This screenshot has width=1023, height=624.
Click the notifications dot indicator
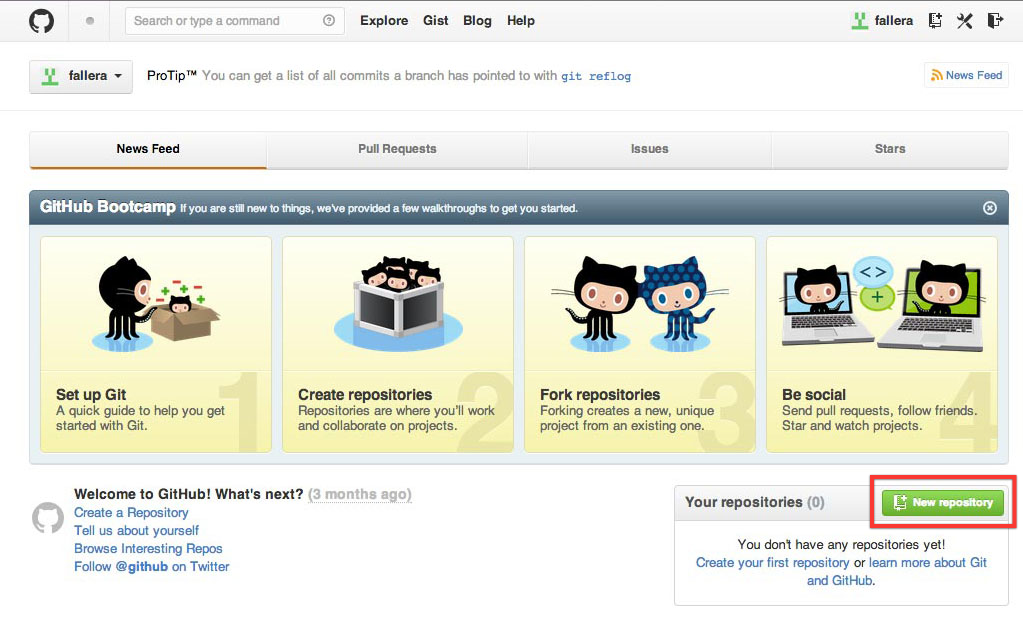pyautogui.click(x=90, y=21)
